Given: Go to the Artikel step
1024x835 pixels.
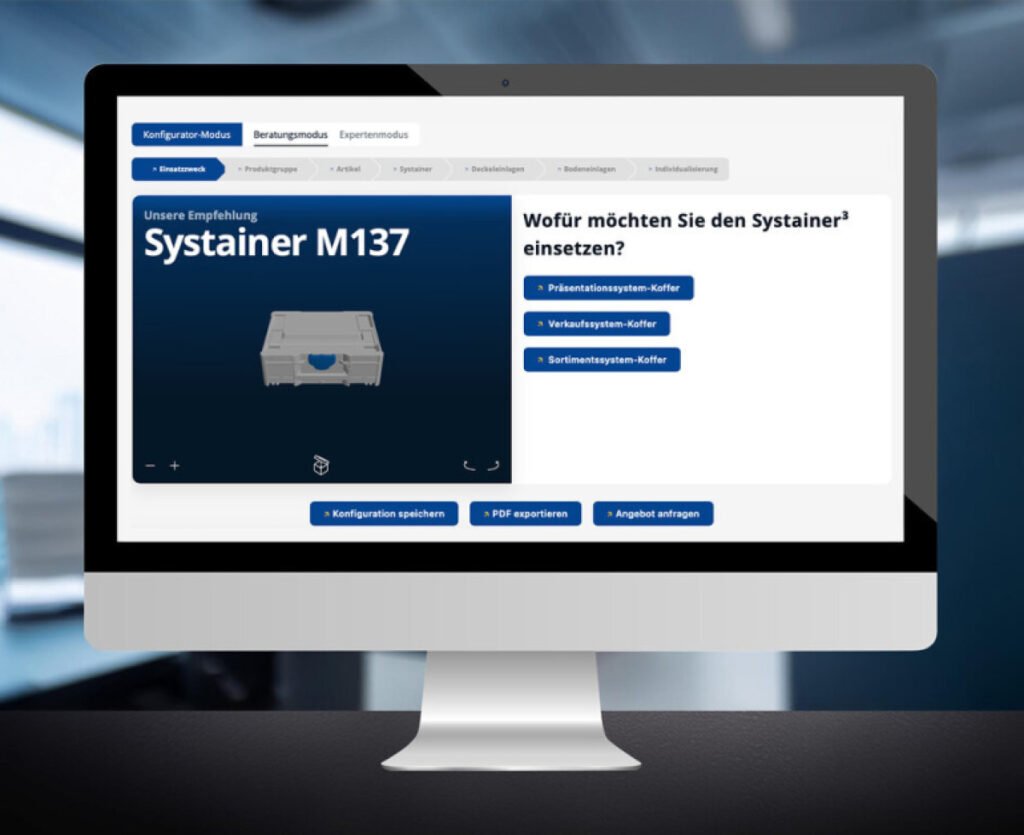Looking at the screenshot, I should (x=345, y=169).
